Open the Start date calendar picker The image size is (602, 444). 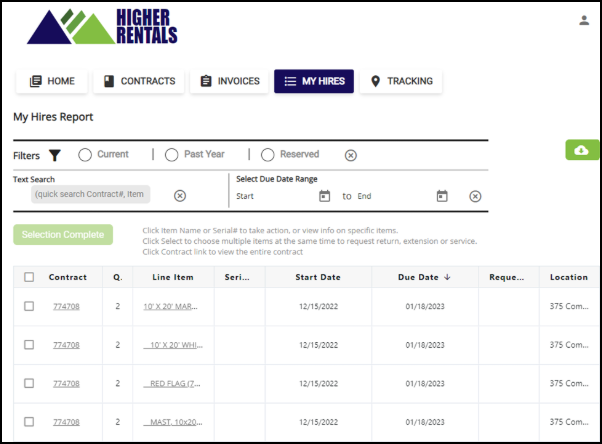(x=324, y=196)
